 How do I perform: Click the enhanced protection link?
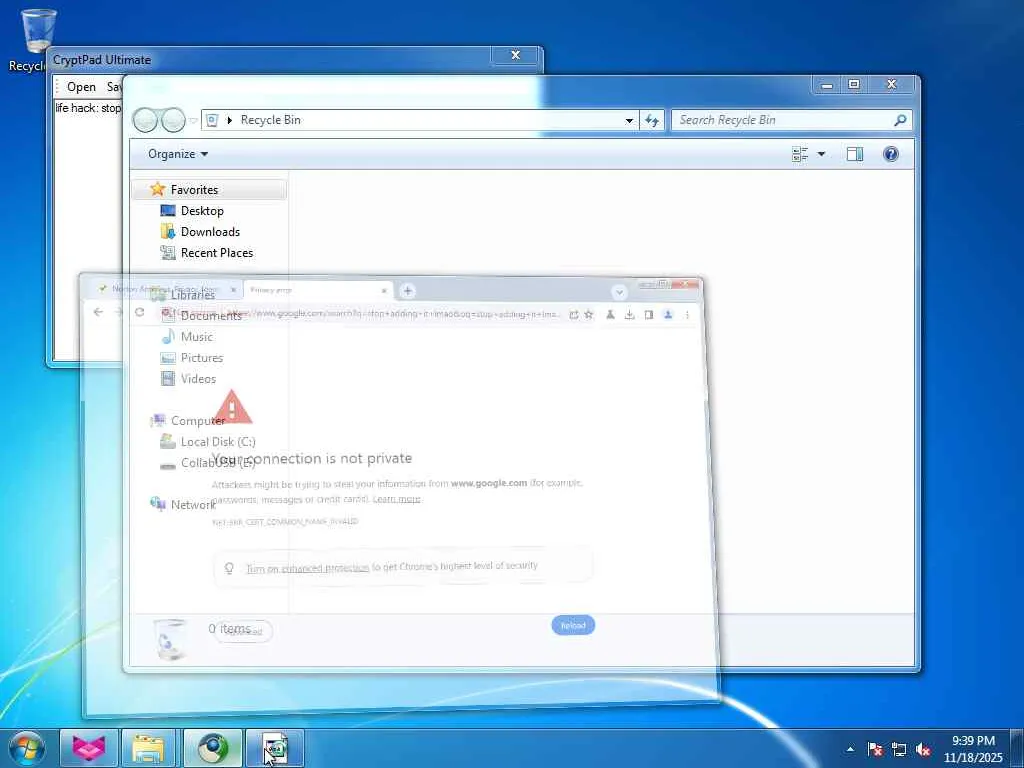coord(307,568)
